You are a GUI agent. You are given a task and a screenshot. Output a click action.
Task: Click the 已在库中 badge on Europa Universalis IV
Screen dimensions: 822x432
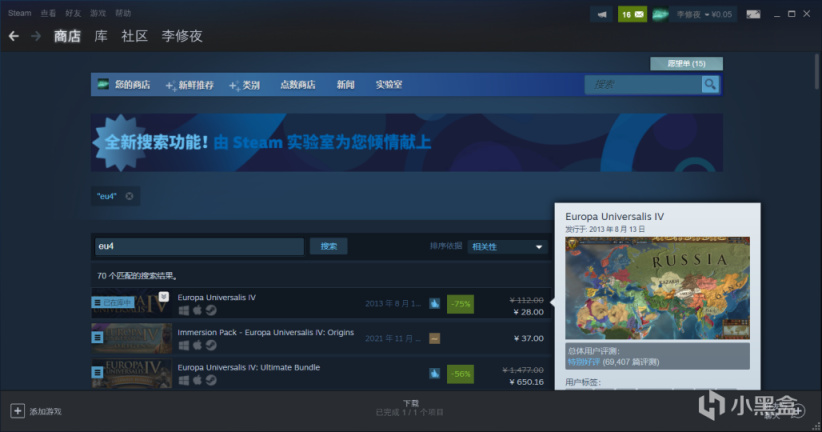pos(113,303)
